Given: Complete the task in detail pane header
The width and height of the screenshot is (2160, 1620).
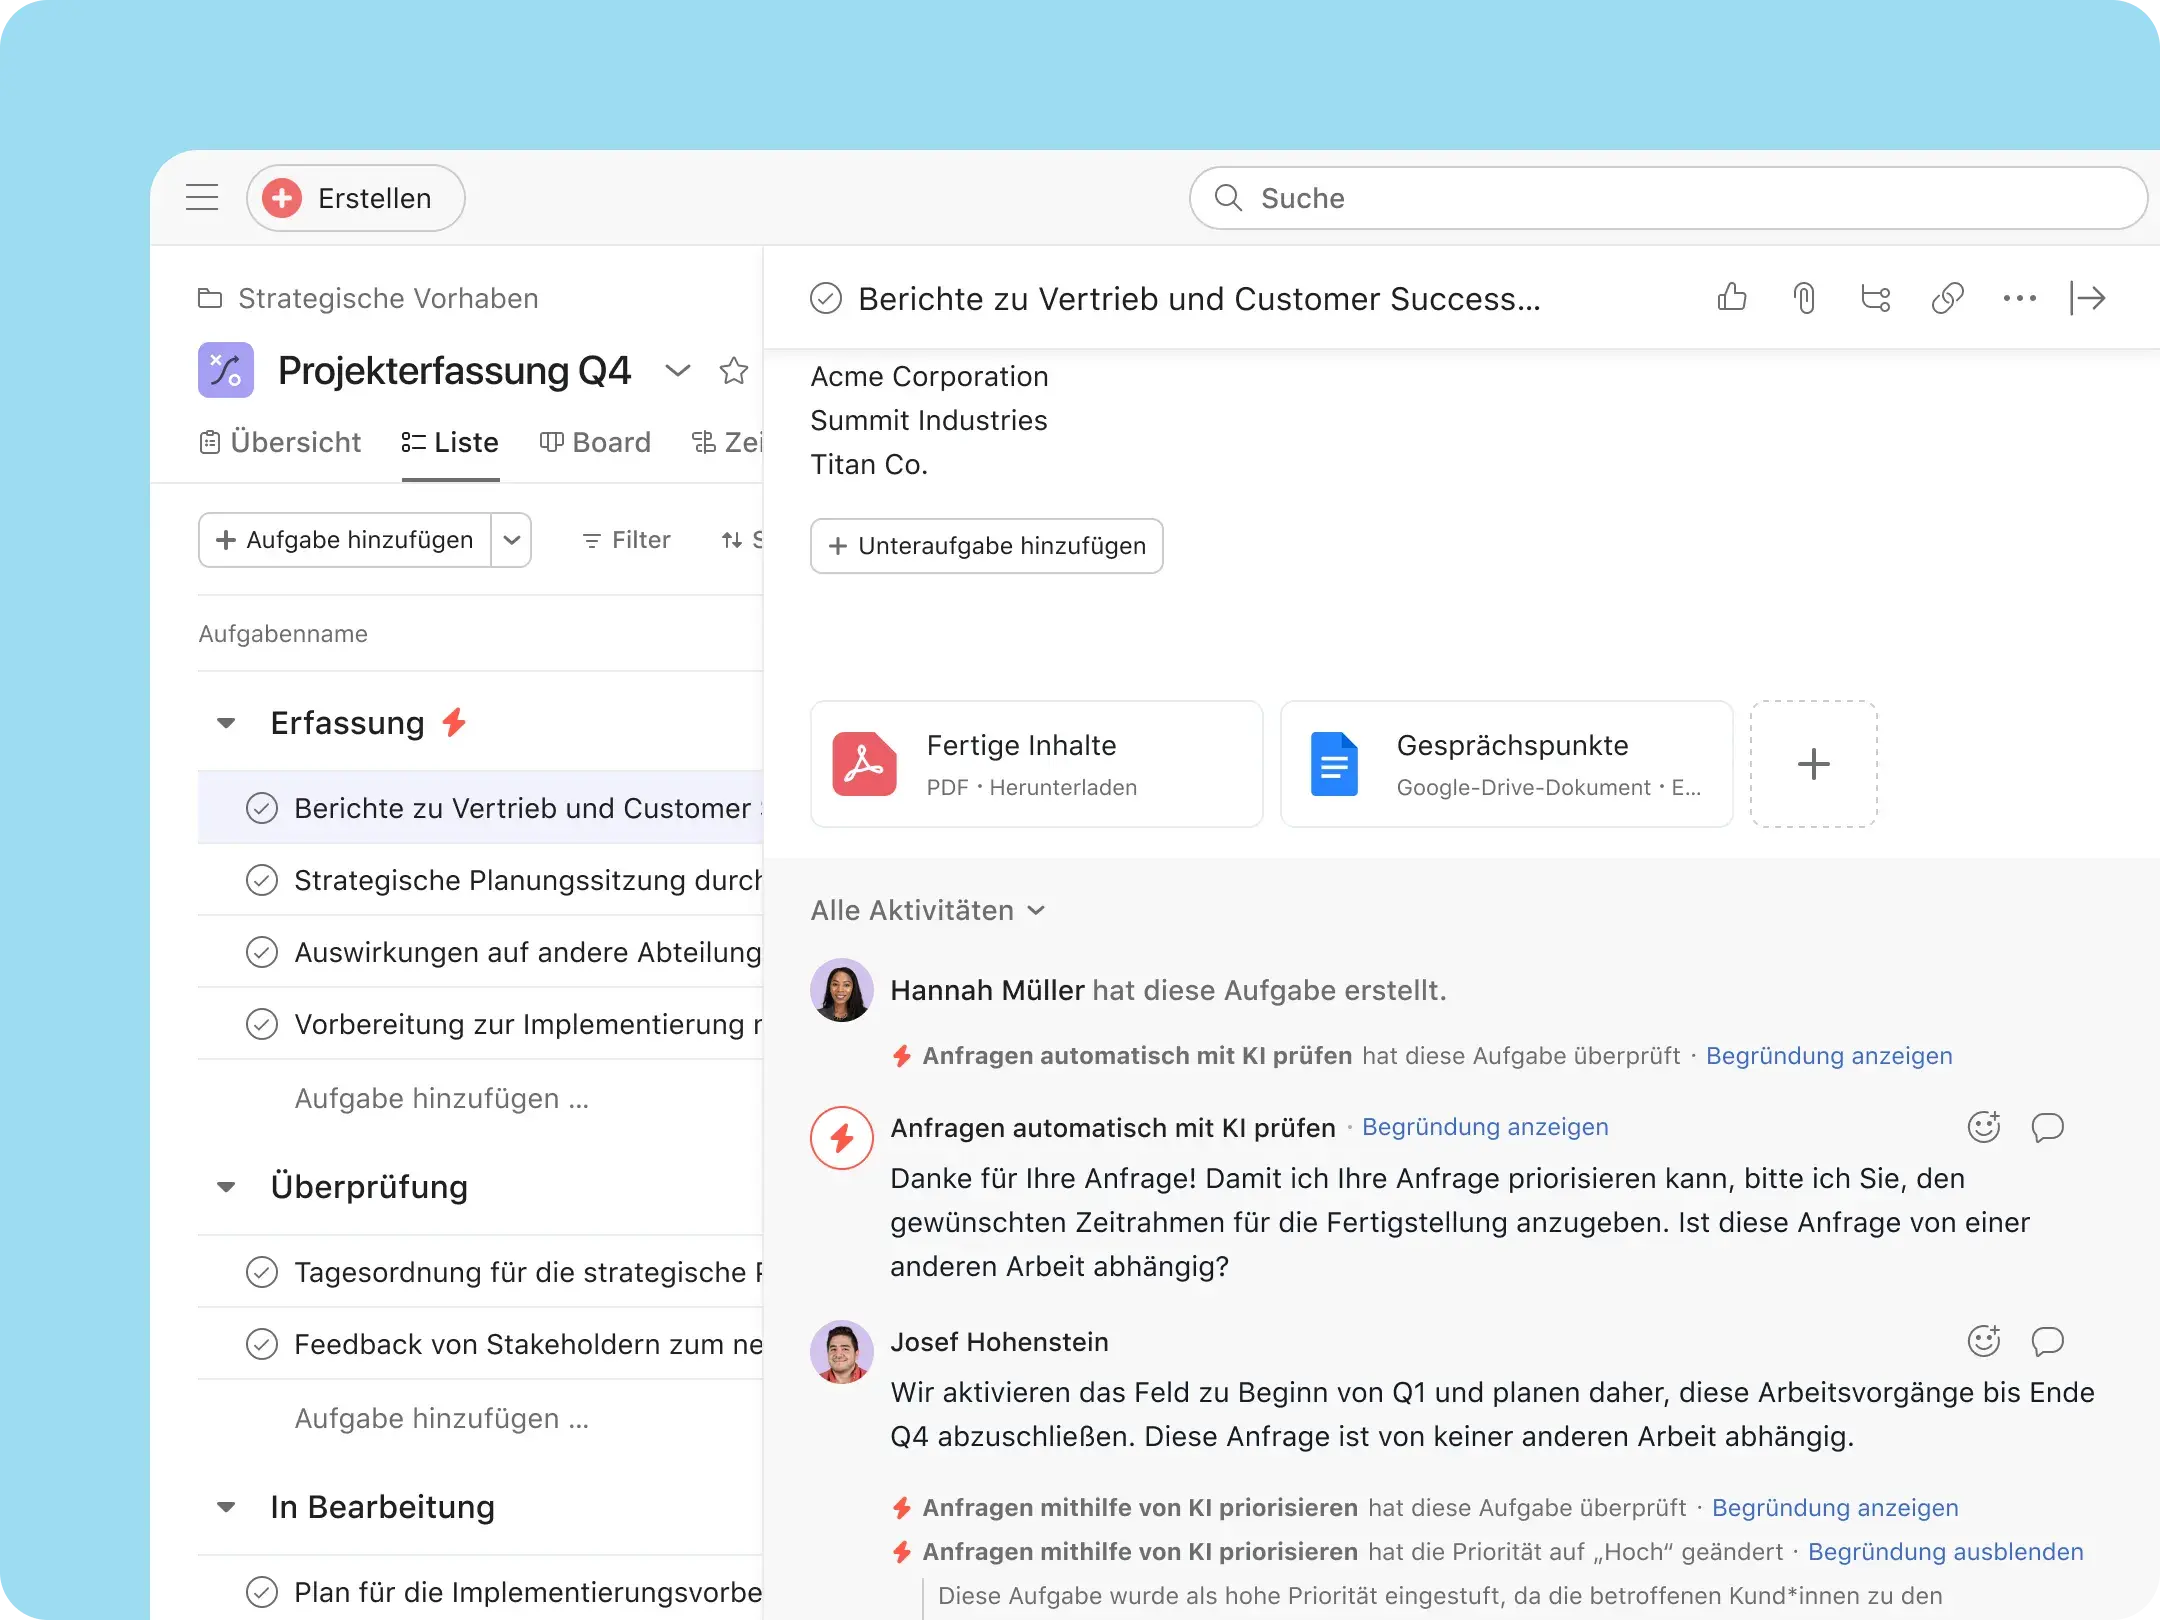Looking at the screenshot, I should click(826, 298).
